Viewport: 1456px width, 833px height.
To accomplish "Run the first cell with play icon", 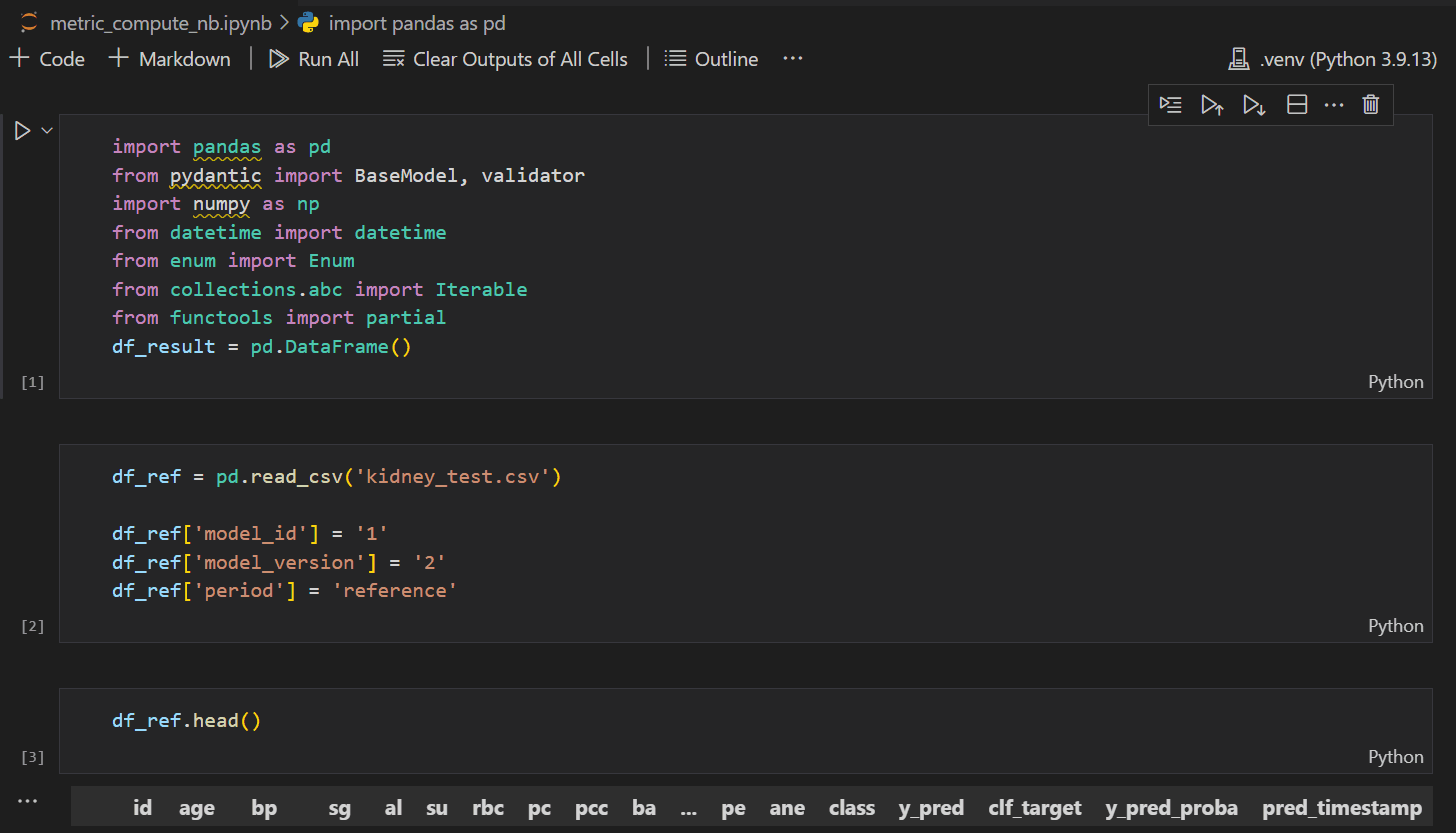I will tap(22, 131).
